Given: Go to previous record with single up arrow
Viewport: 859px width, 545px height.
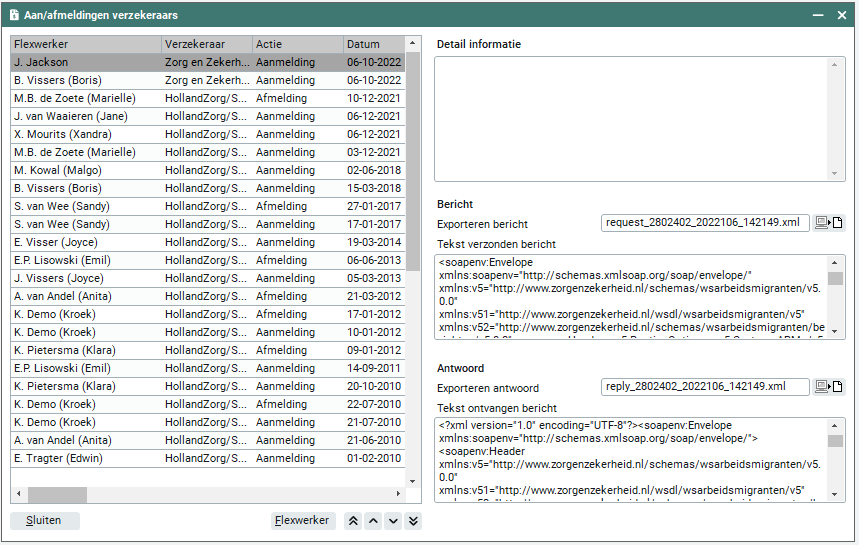Looking at the screenshot, I should (x=373, y=521).
